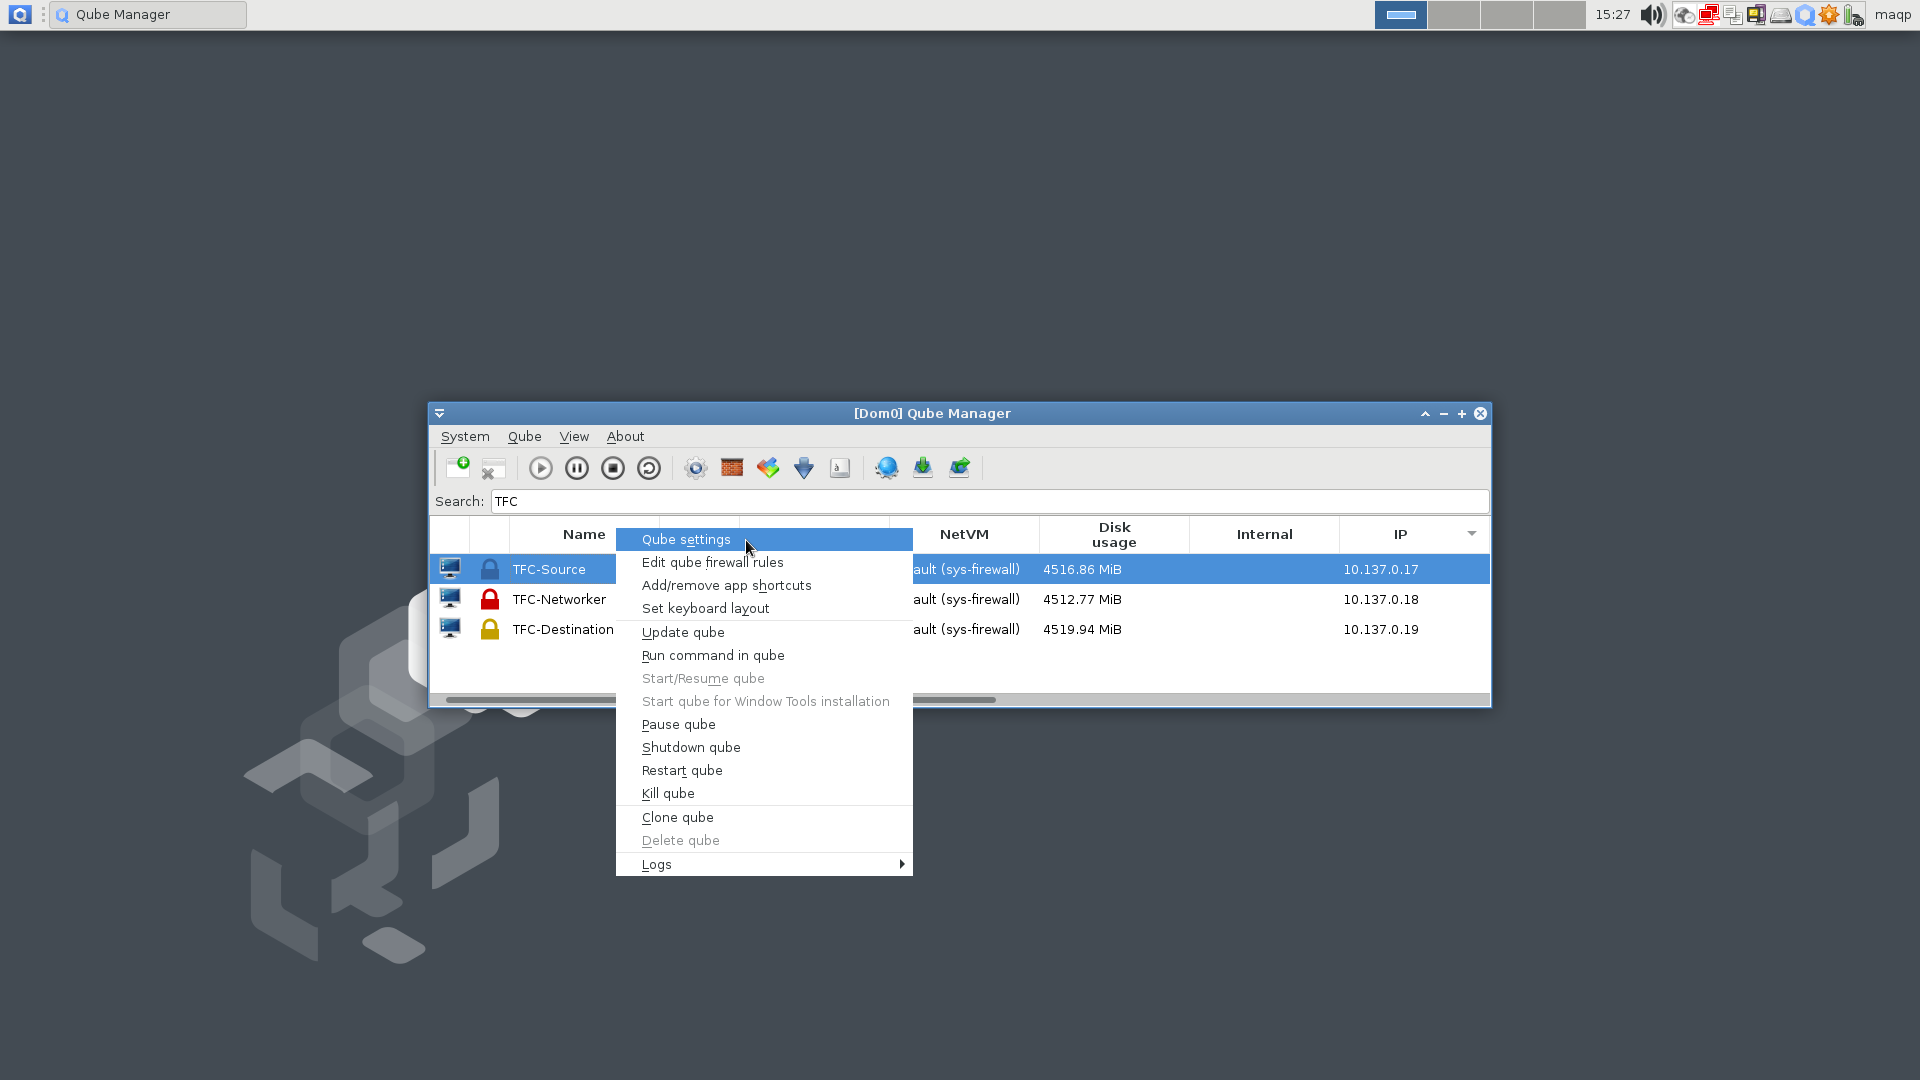Viewport: 1920px width, 1080px height.
Task: Click the Pause qube toolbar icon
Action: 577,468
